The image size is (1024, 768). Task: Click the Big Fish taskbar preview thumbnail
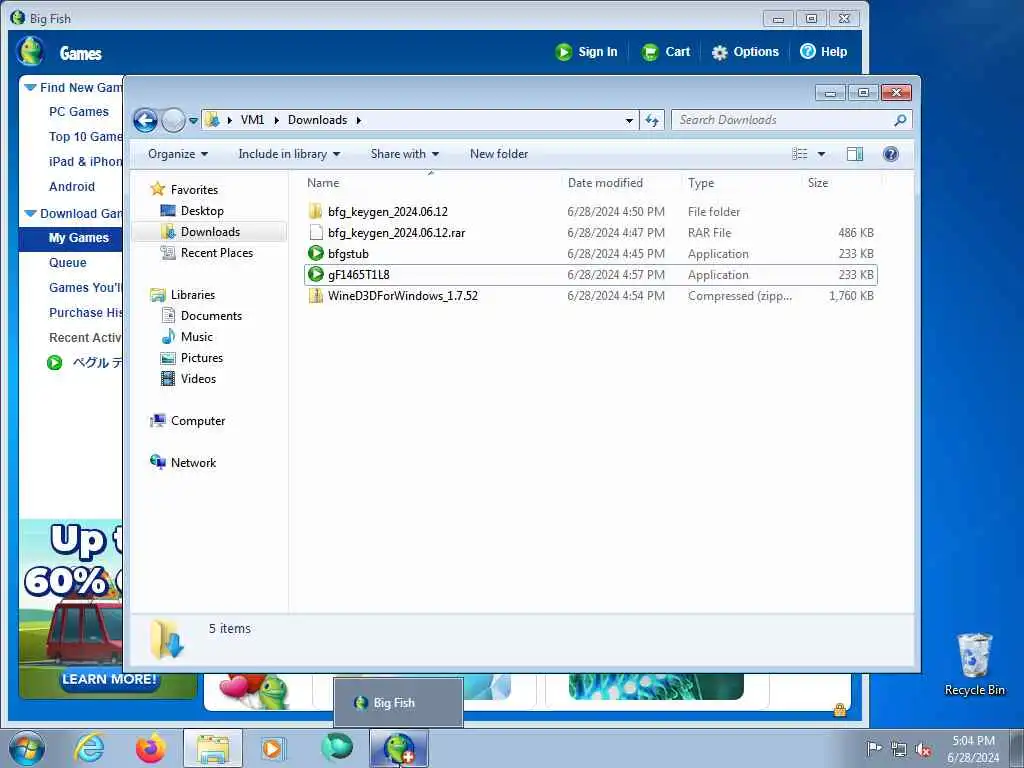pyautogui.click(x=398, y=703)
